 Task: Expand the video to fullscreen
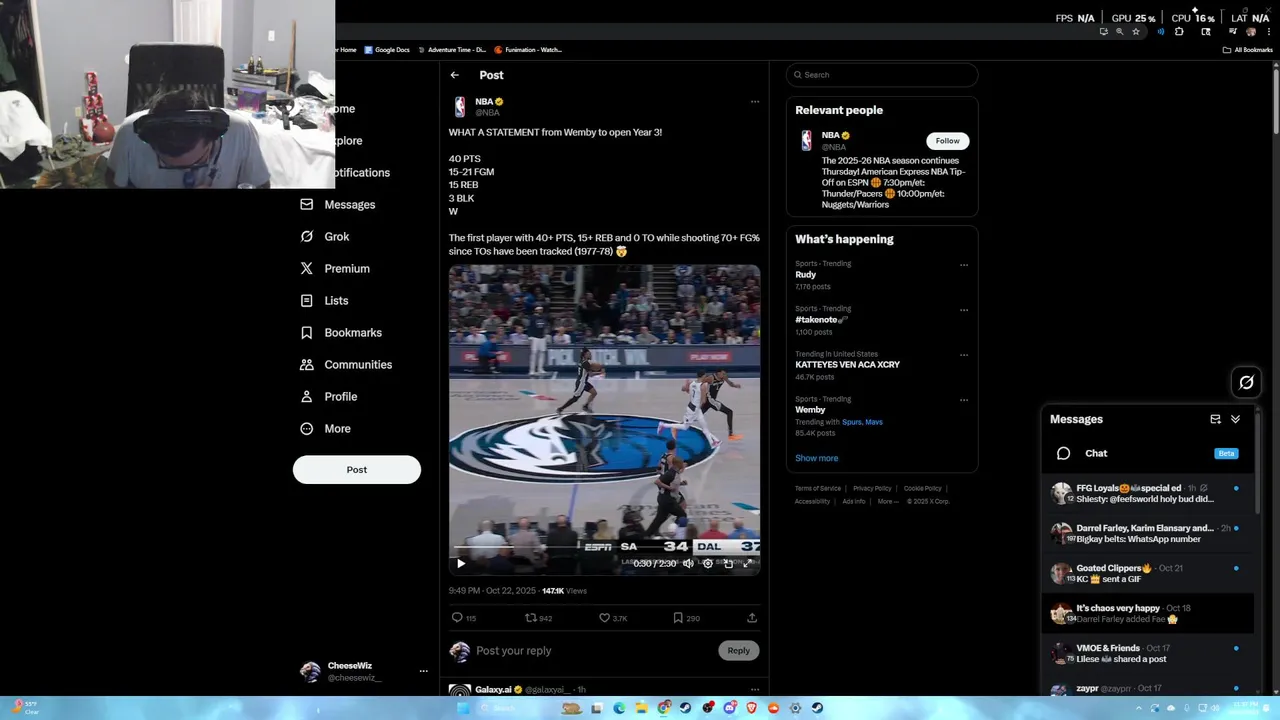click(x=747, y=563)
